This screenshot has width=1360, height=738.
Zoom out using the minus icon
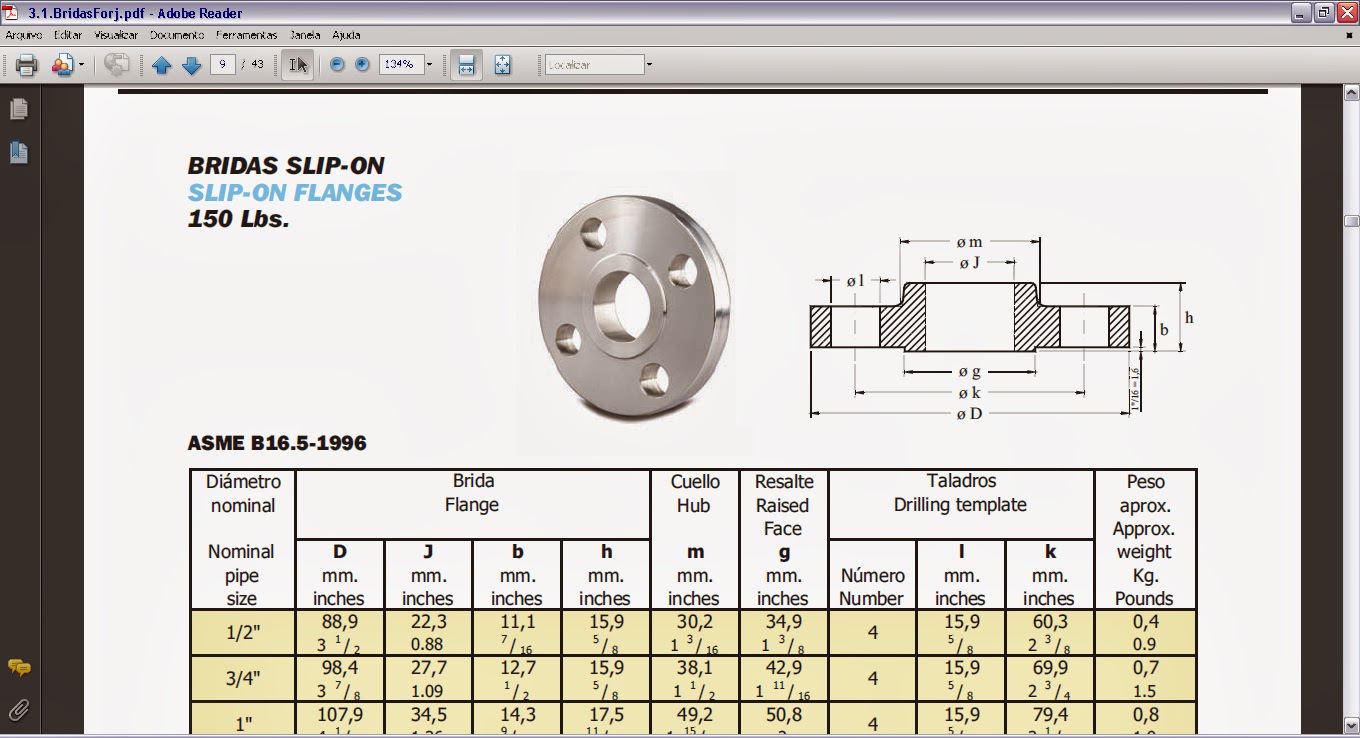pos(337,64)
